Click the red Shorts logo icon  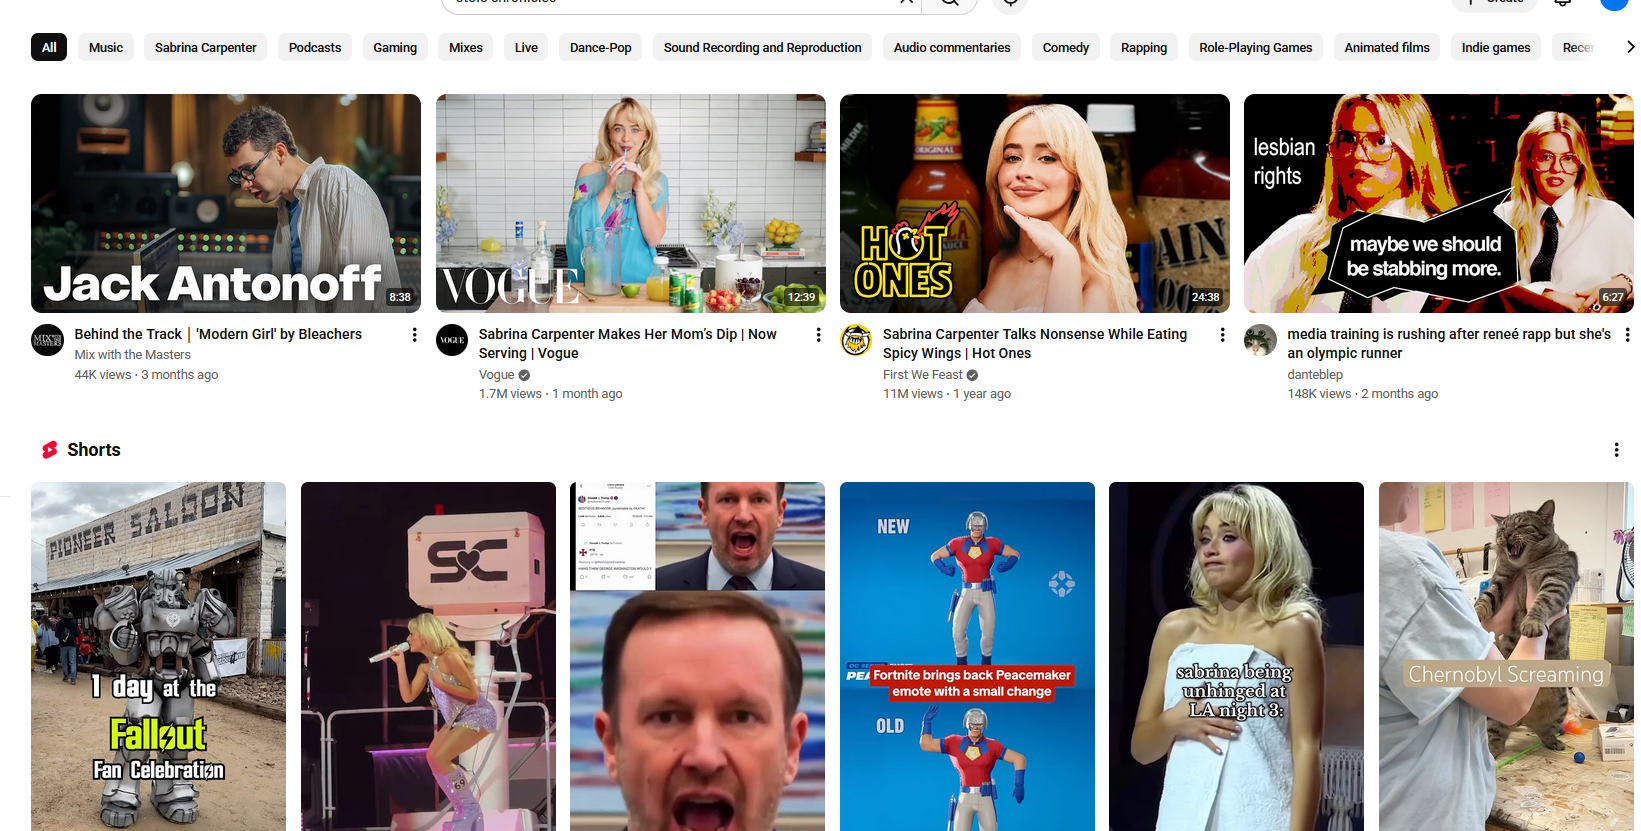point(50,450)
